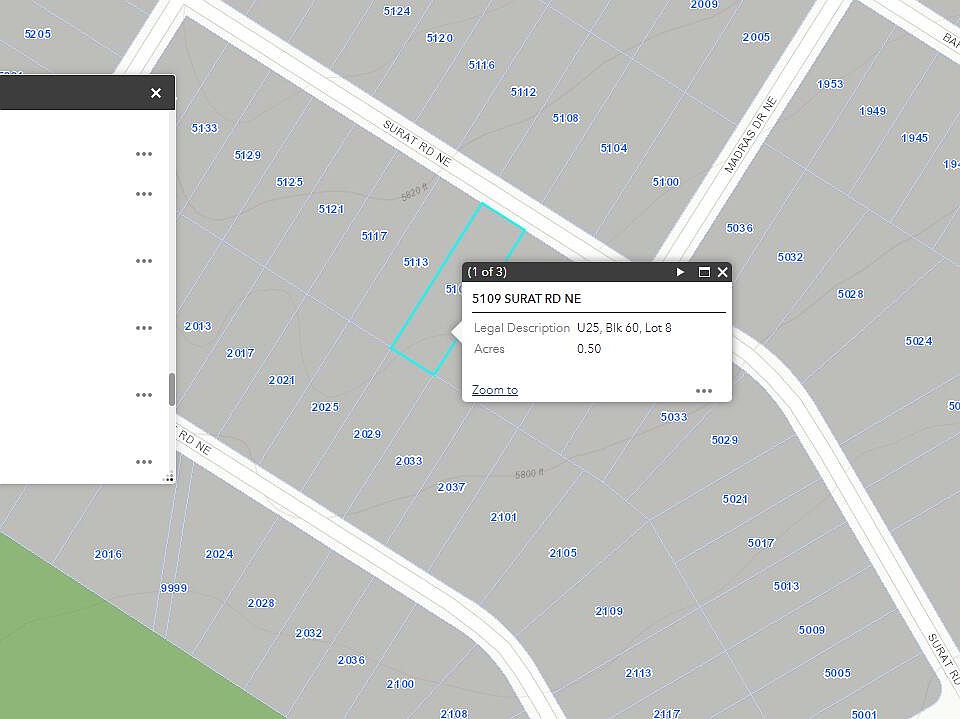
Task: Close the 5109 SURAT RD NE popup
Action: [722, 272]
